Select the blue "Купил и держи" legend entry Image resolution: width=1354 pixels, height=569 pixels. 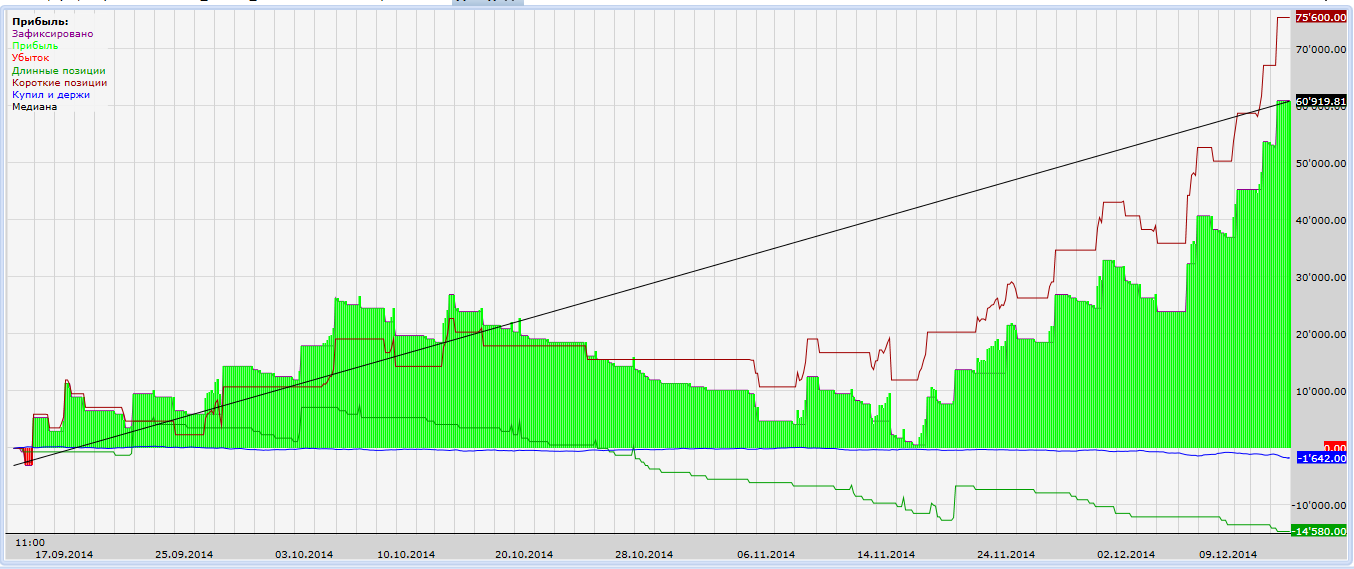[51, 94]
